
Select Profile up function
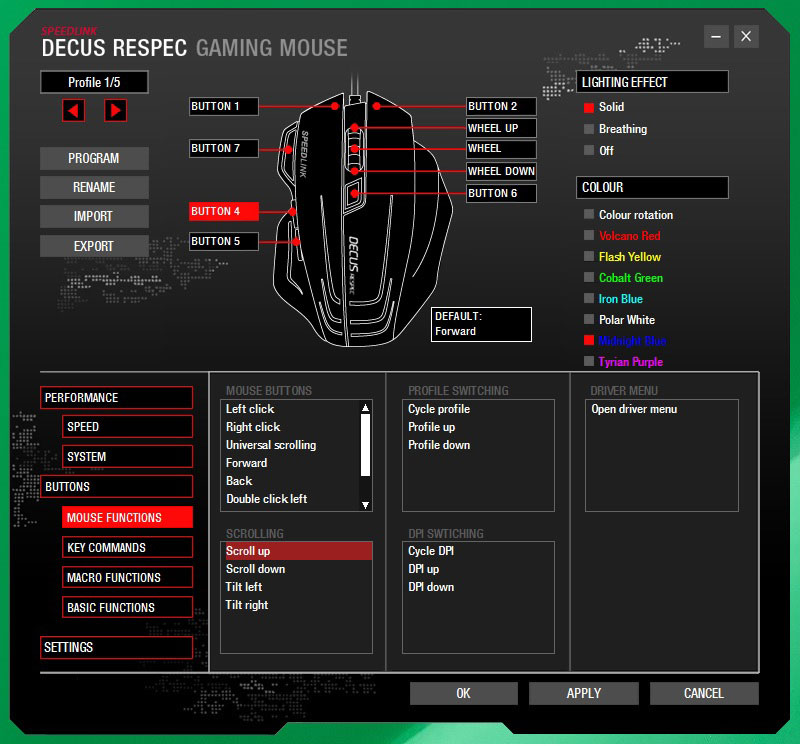[479, 427]
